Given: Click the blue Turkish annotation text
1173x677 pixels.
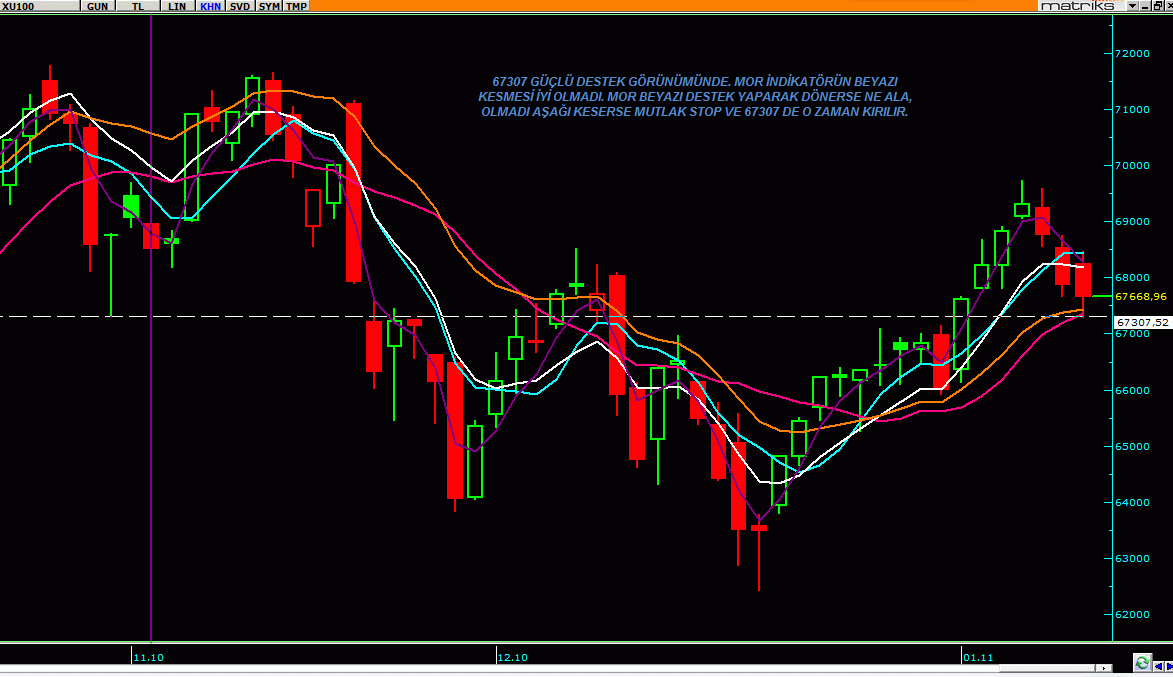Looking at the screenshot, I should coord(694,96).
